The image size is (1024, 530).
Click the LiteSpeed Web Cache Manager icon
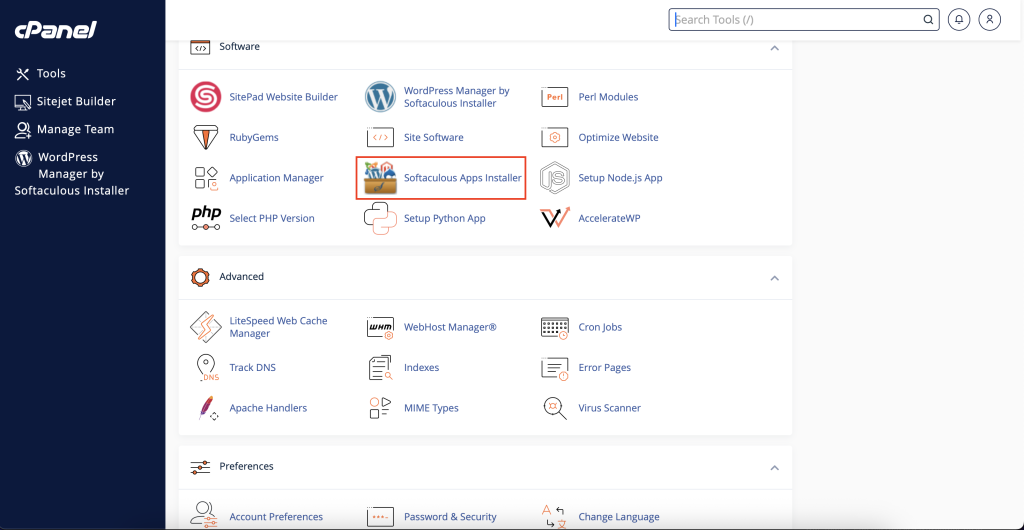206,327
